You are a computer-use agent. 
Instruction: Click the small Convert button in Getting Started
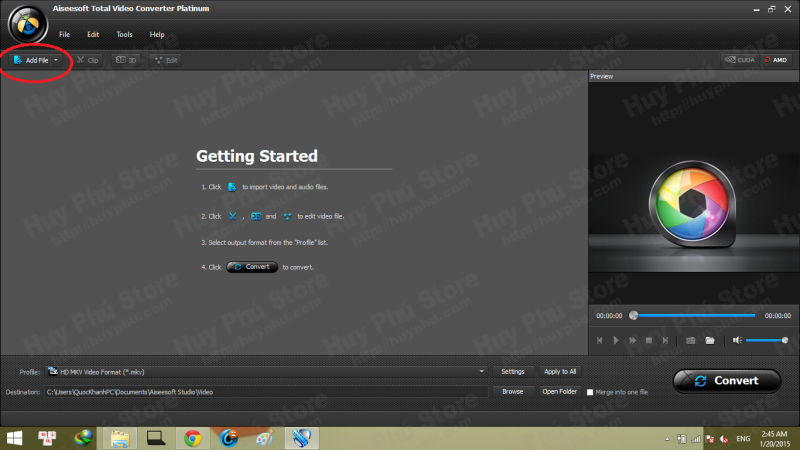(x=252, y=267)
